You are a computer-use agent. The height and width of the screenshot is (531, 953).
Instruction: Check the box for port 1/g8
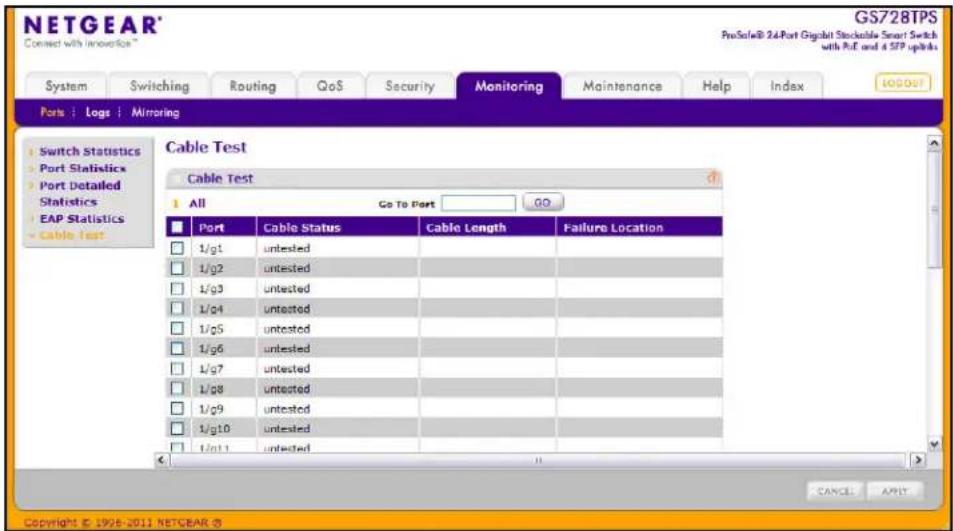click(x=177, y=389)
